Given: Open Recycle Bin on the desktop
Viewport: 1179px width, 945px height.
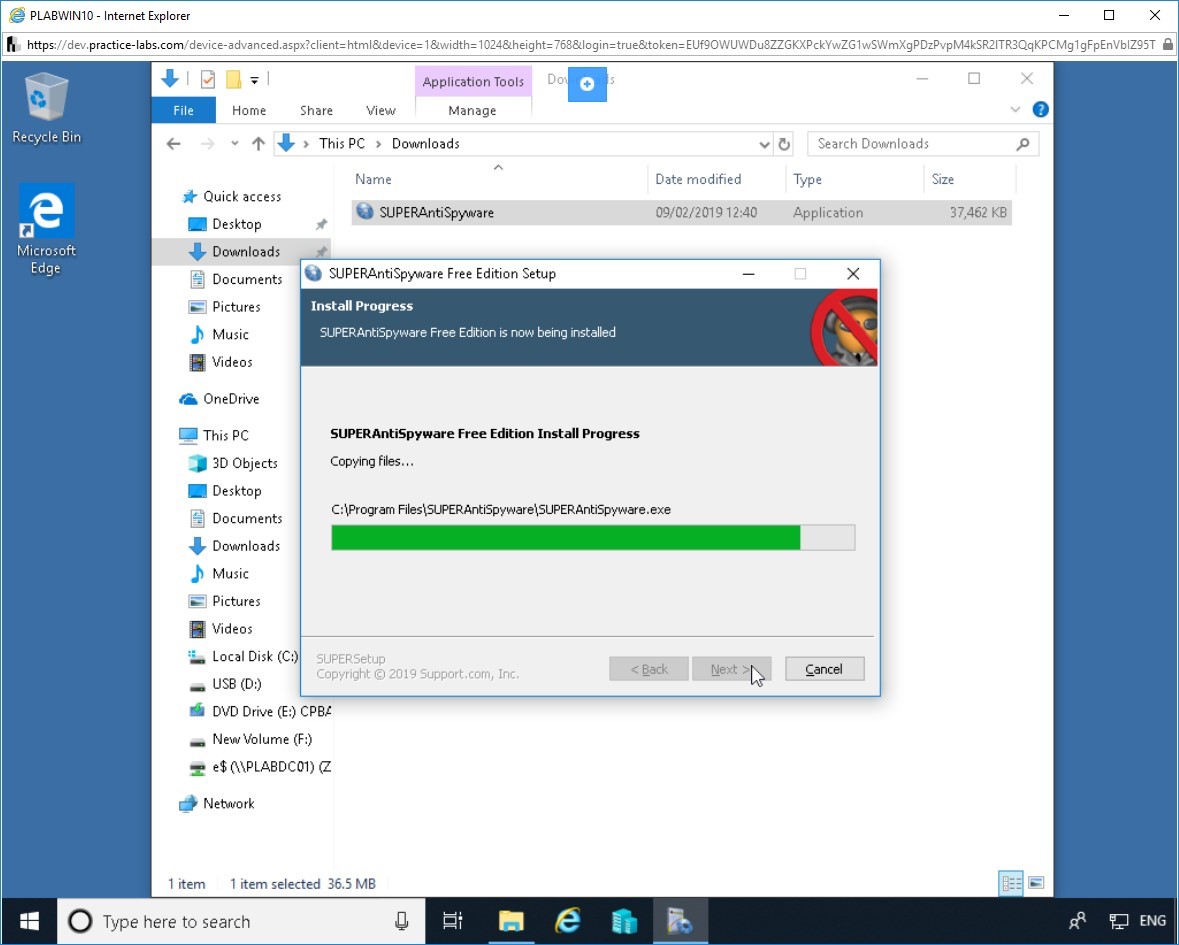Looking at the screenshot, I should [x=46, y=108].
